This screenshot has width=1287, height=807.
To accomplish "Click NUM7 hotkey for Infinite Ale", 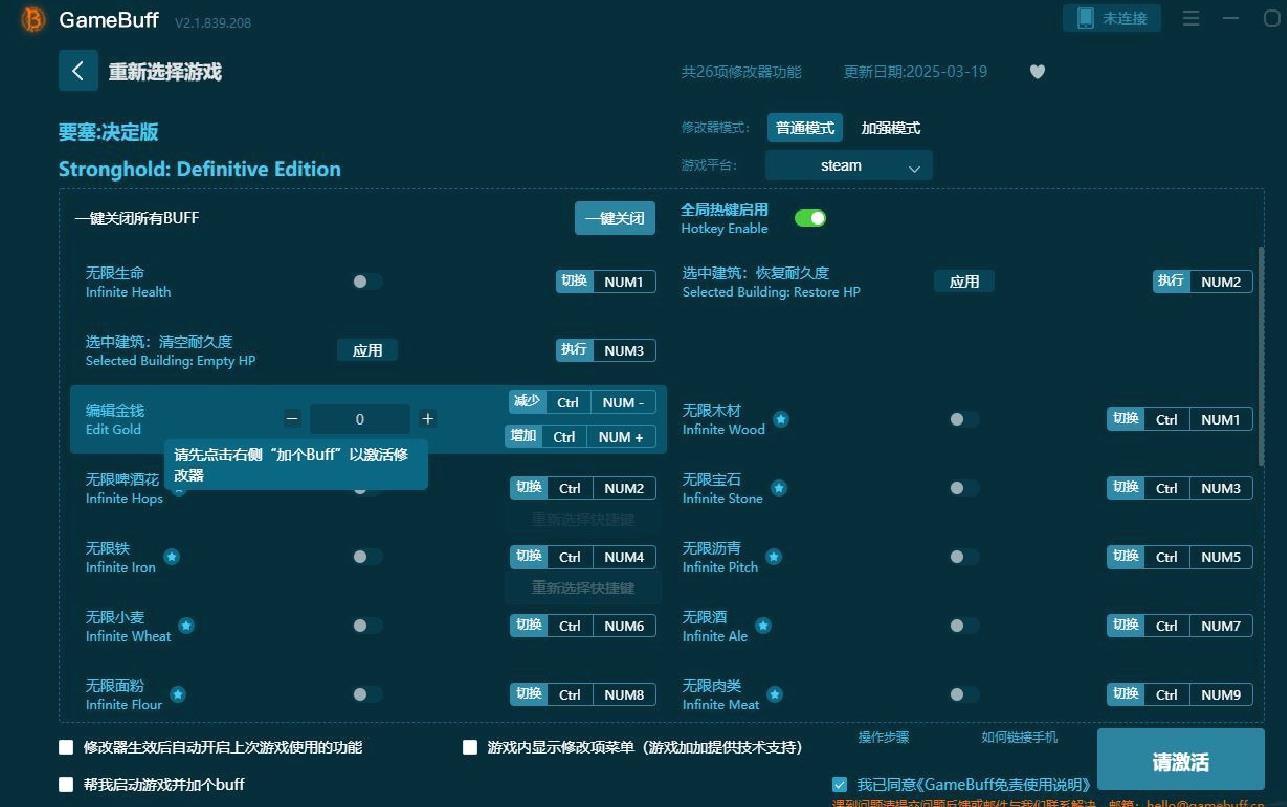I will pyautogui.click(x=1221, y=626).
